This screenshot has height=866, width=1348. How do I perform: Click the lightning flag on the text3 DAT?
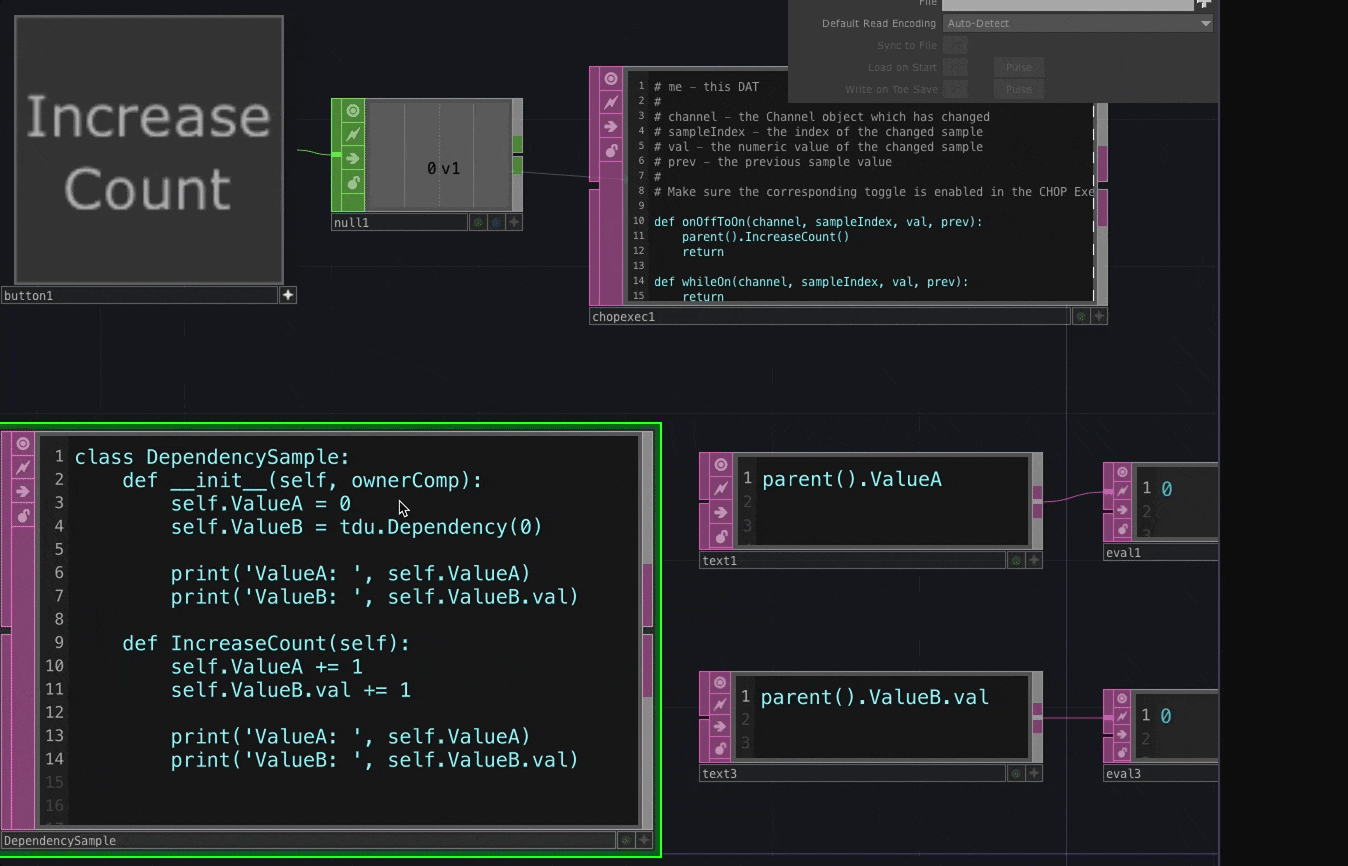tap(721, 706)
